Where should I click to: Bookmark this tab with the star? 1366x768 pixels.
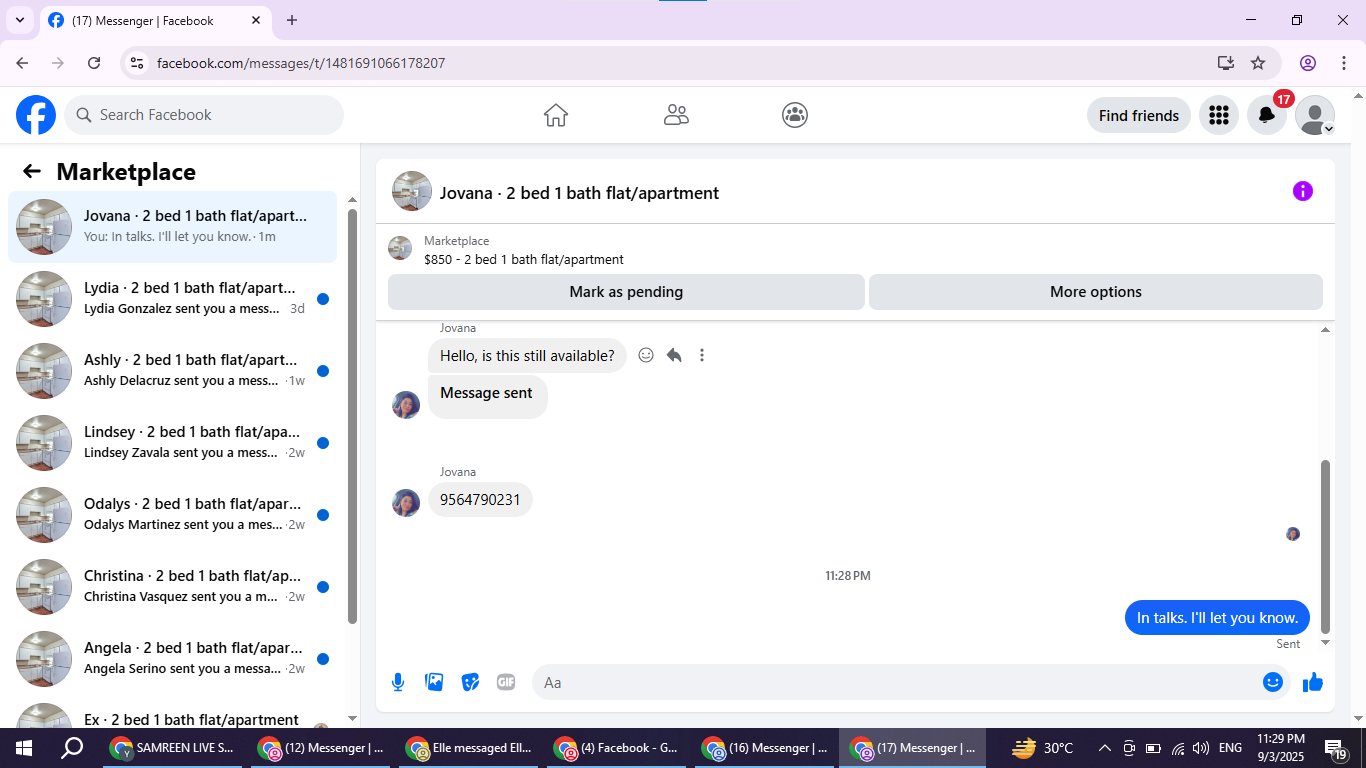tap(1258, 63)
